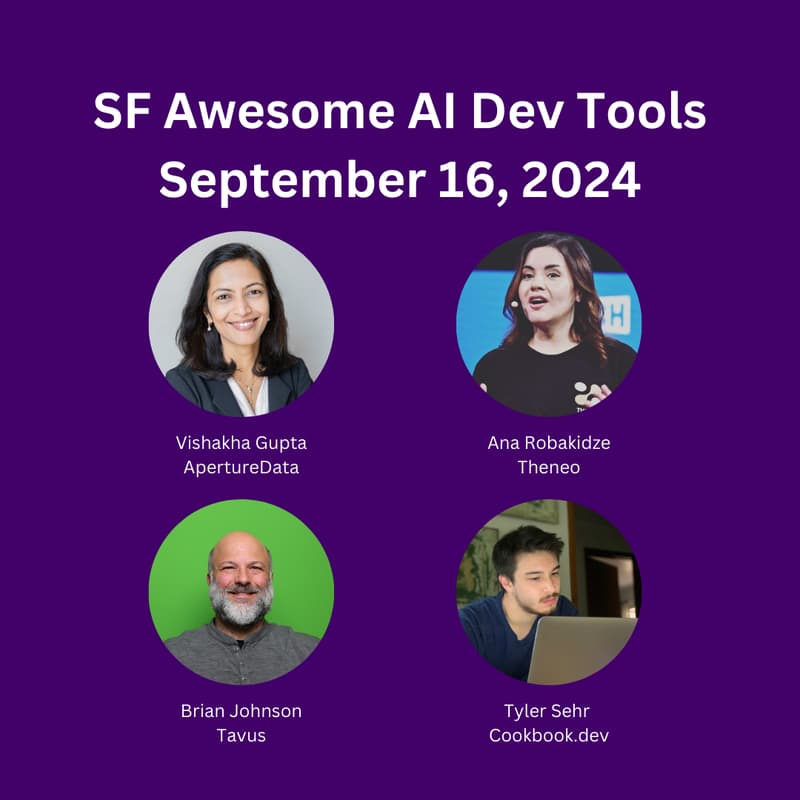Open Vishakha Gupta's circular profile photo
800x800 pixels.
pos(241,324)
